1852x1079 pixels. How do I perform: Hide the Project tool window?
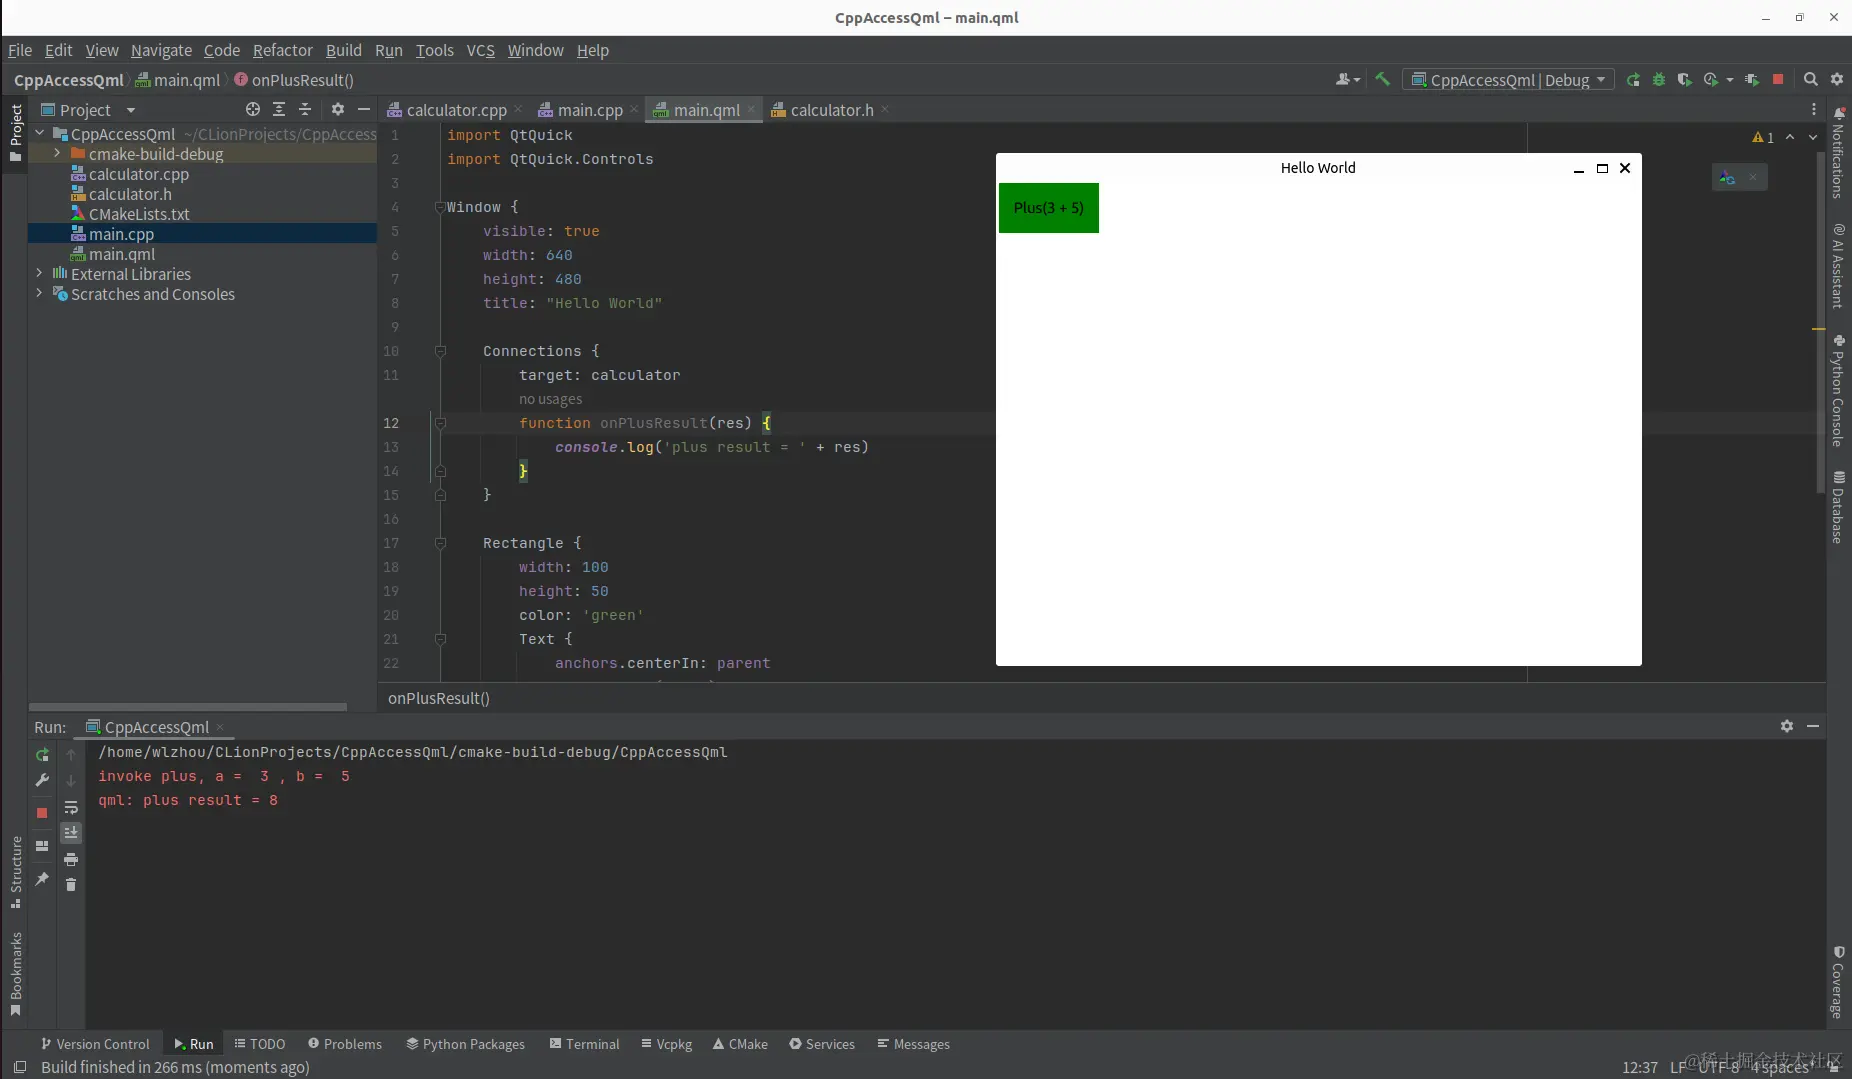pos(364,109)
